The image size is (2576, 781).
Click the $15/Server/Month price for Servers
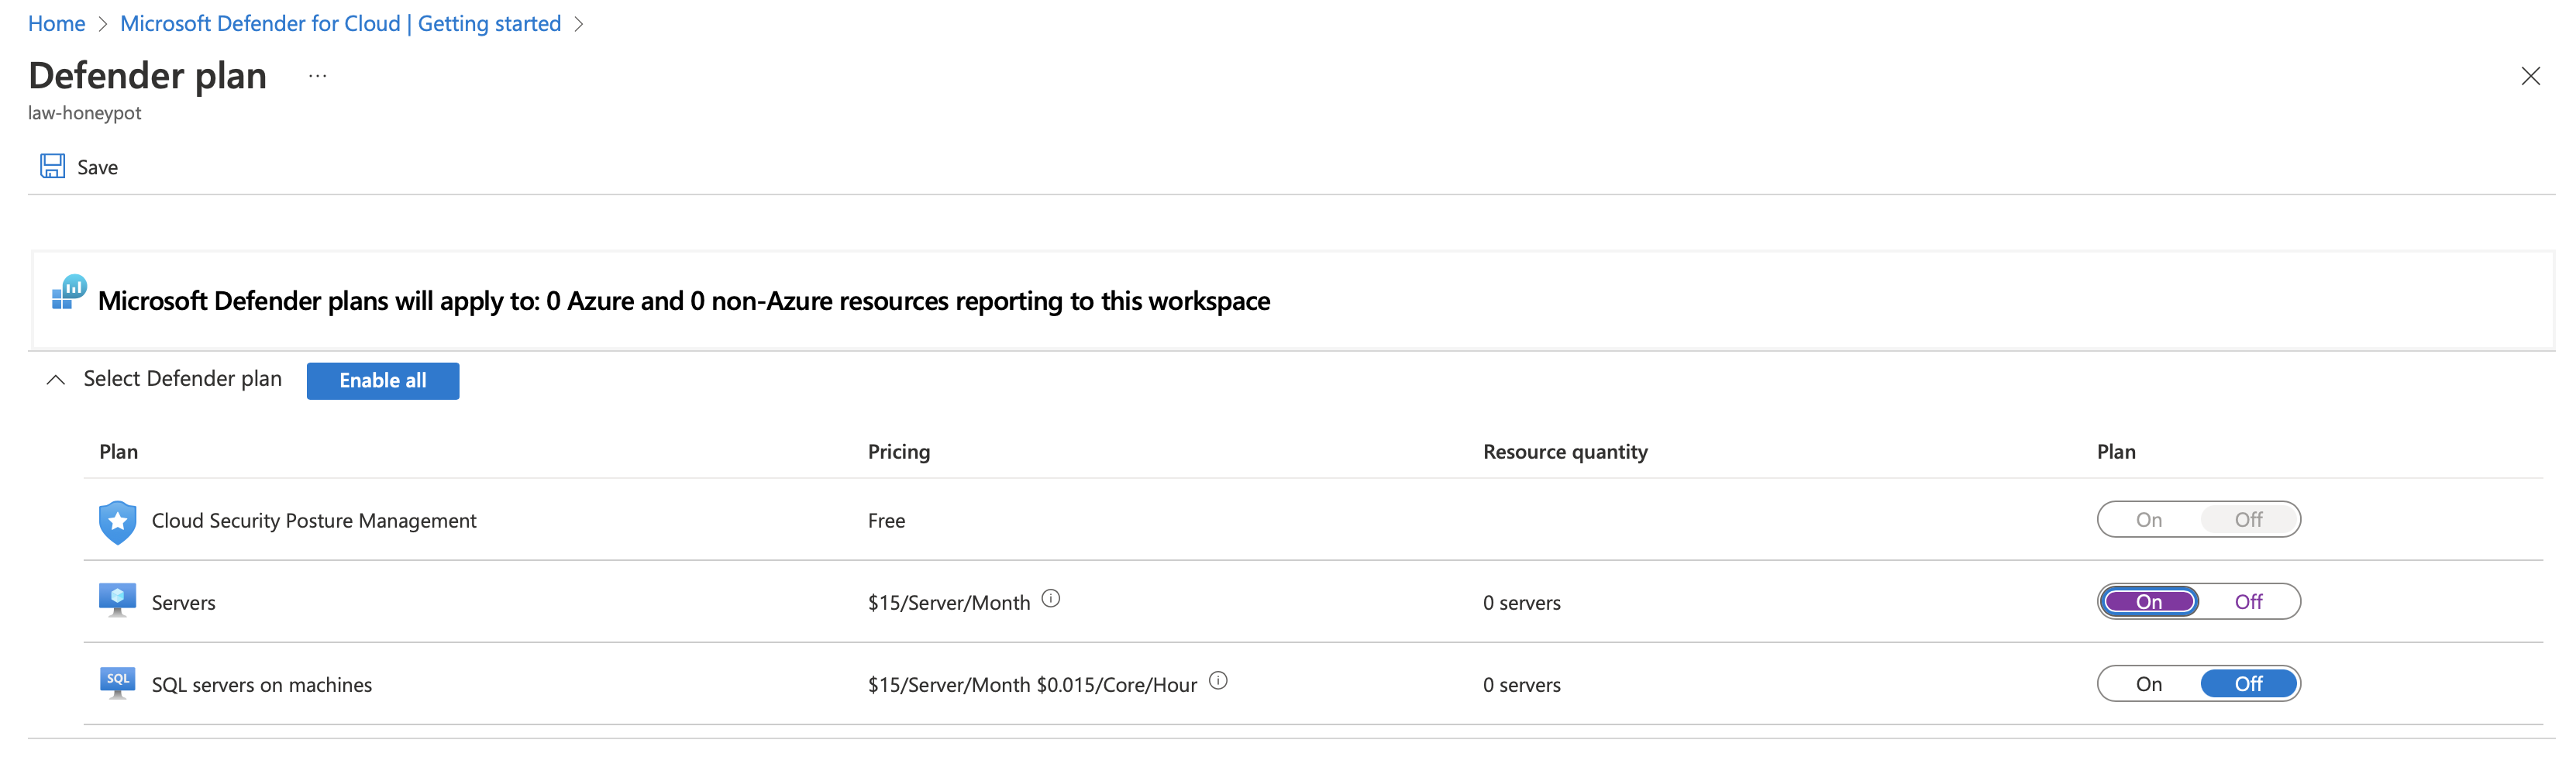(x=949, y=603)
